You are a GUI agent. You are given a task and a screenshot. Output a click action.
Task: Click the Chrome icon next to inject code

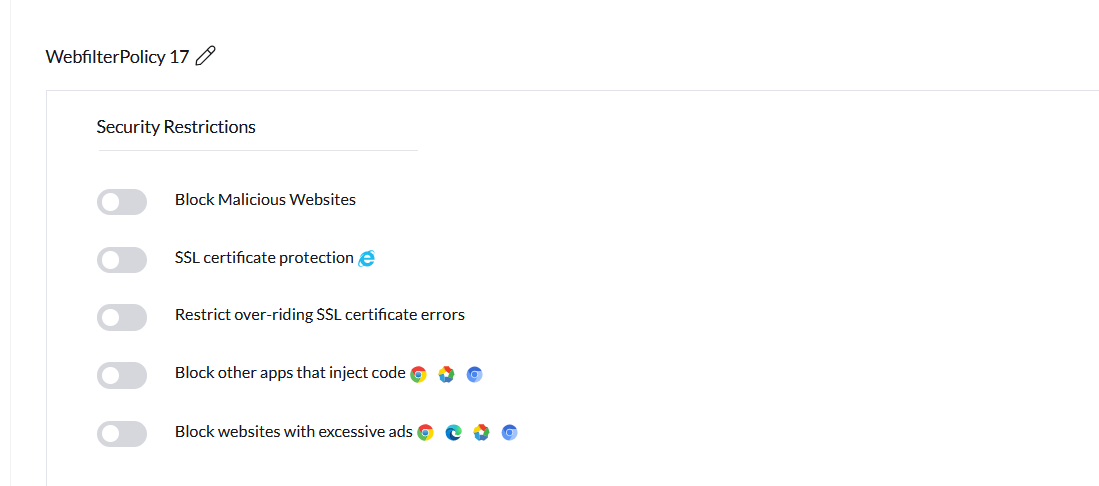(x=418, y=374)
